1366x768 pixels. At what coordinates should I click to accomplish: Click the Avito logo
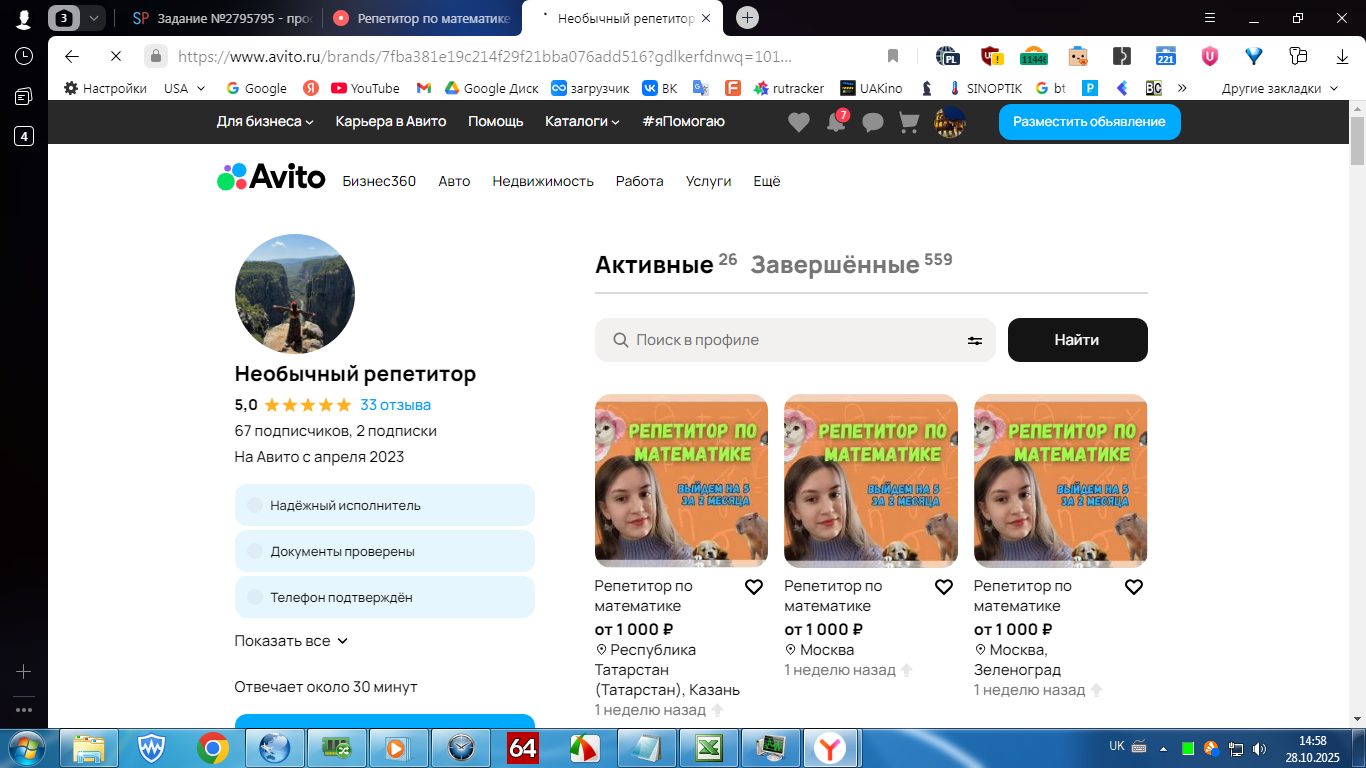click(x=271, y=177)
